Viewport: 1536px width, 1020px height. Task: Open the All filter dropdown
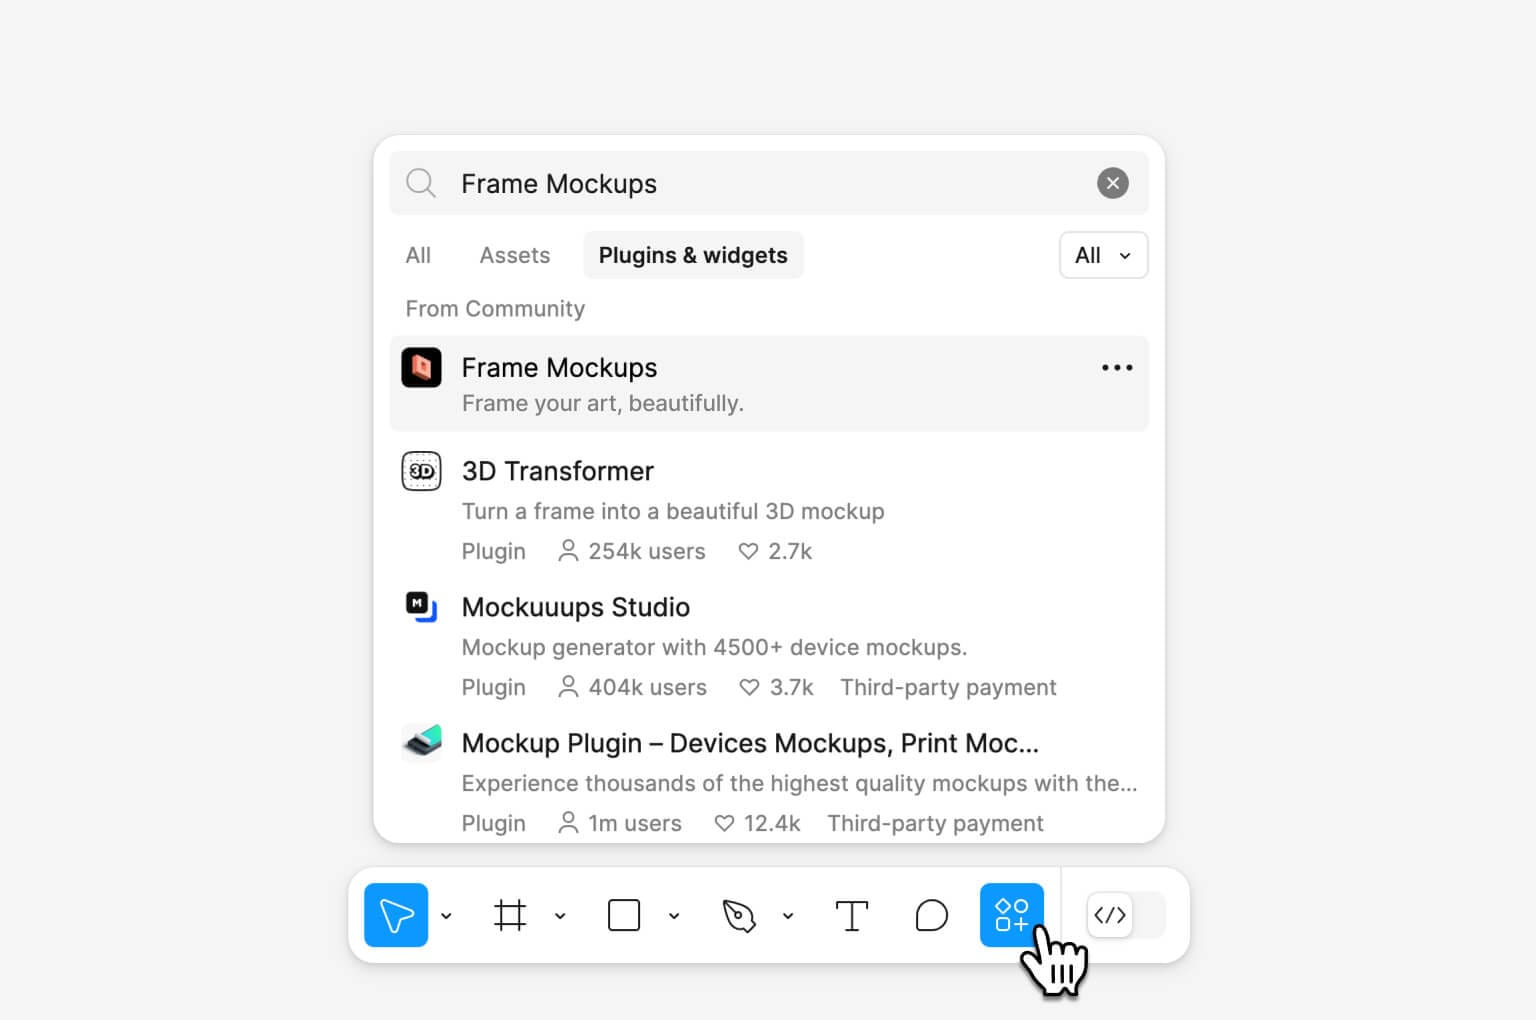click(x=1104, y=255)
